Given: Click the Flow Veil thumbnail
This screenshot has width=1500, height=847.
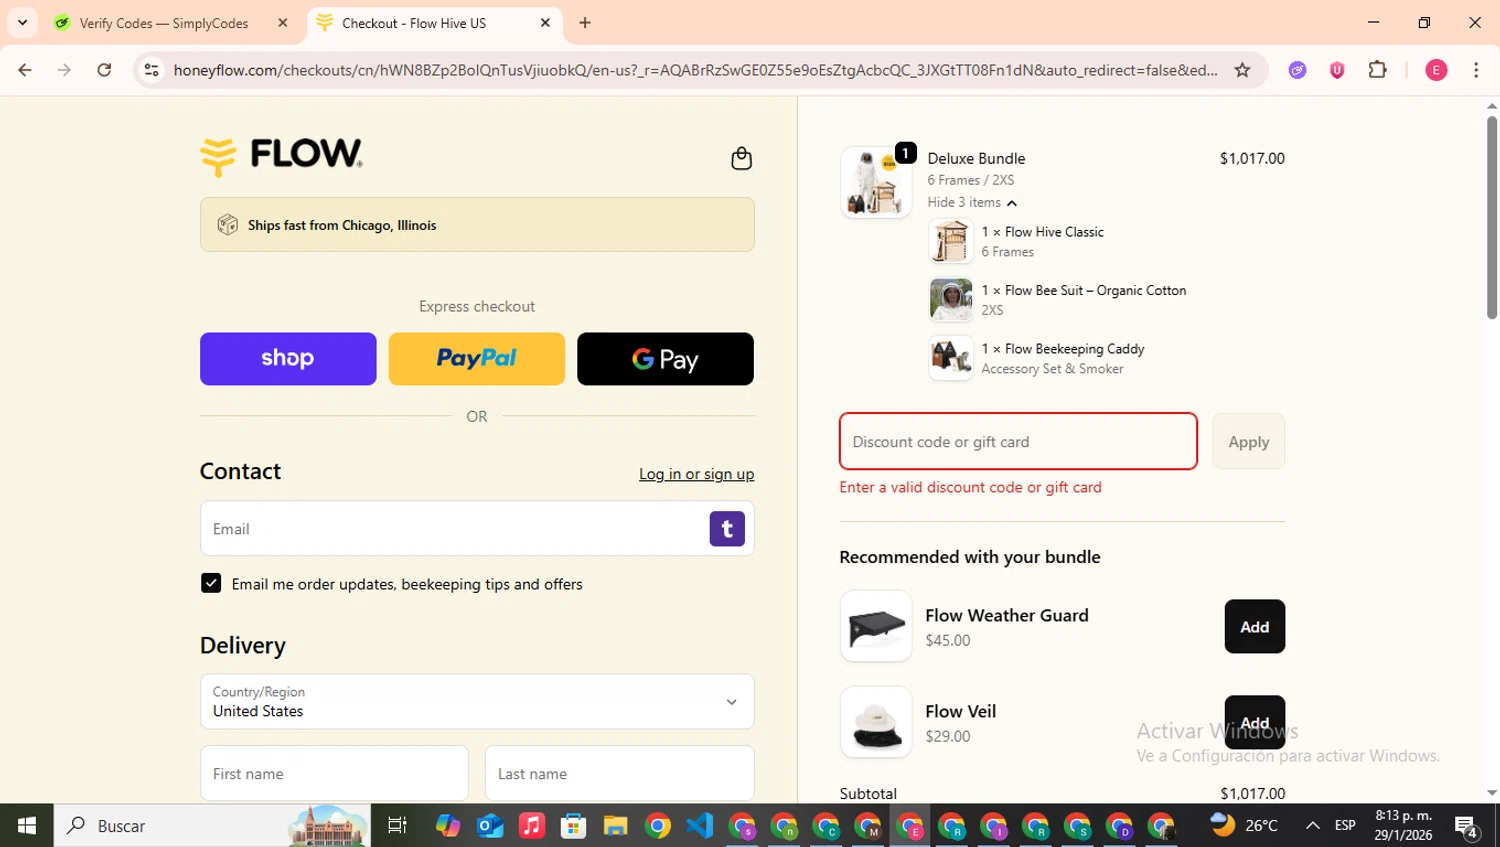Looking at the screenshot, I should click(876, 722).
